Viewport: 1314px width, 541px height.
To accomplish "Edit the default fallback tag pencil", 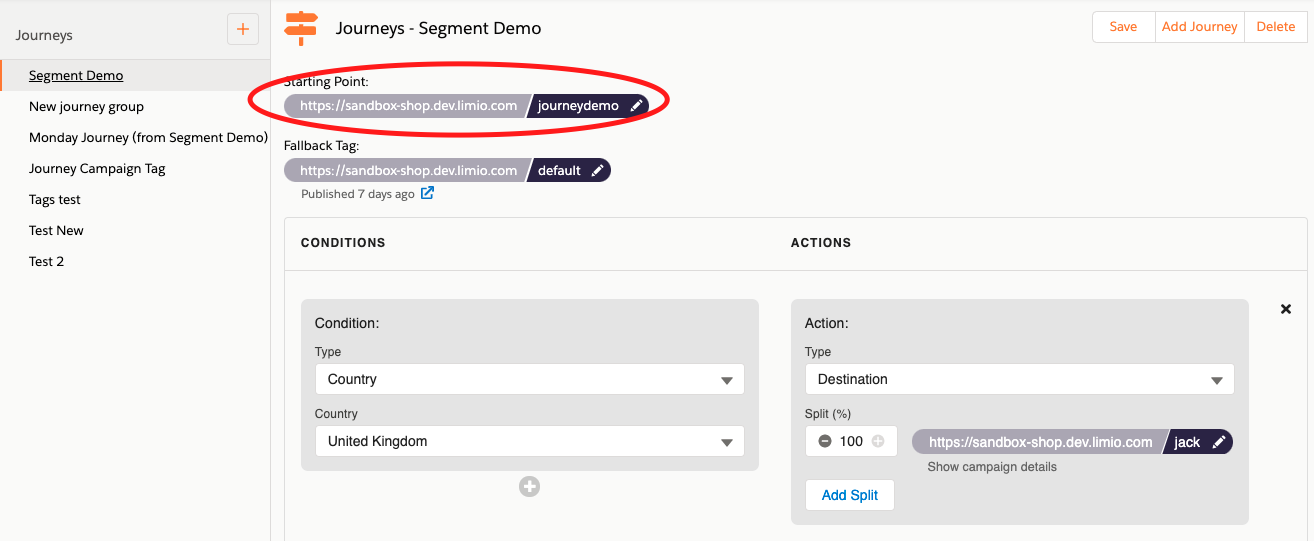I will click(x=597, y=171).
